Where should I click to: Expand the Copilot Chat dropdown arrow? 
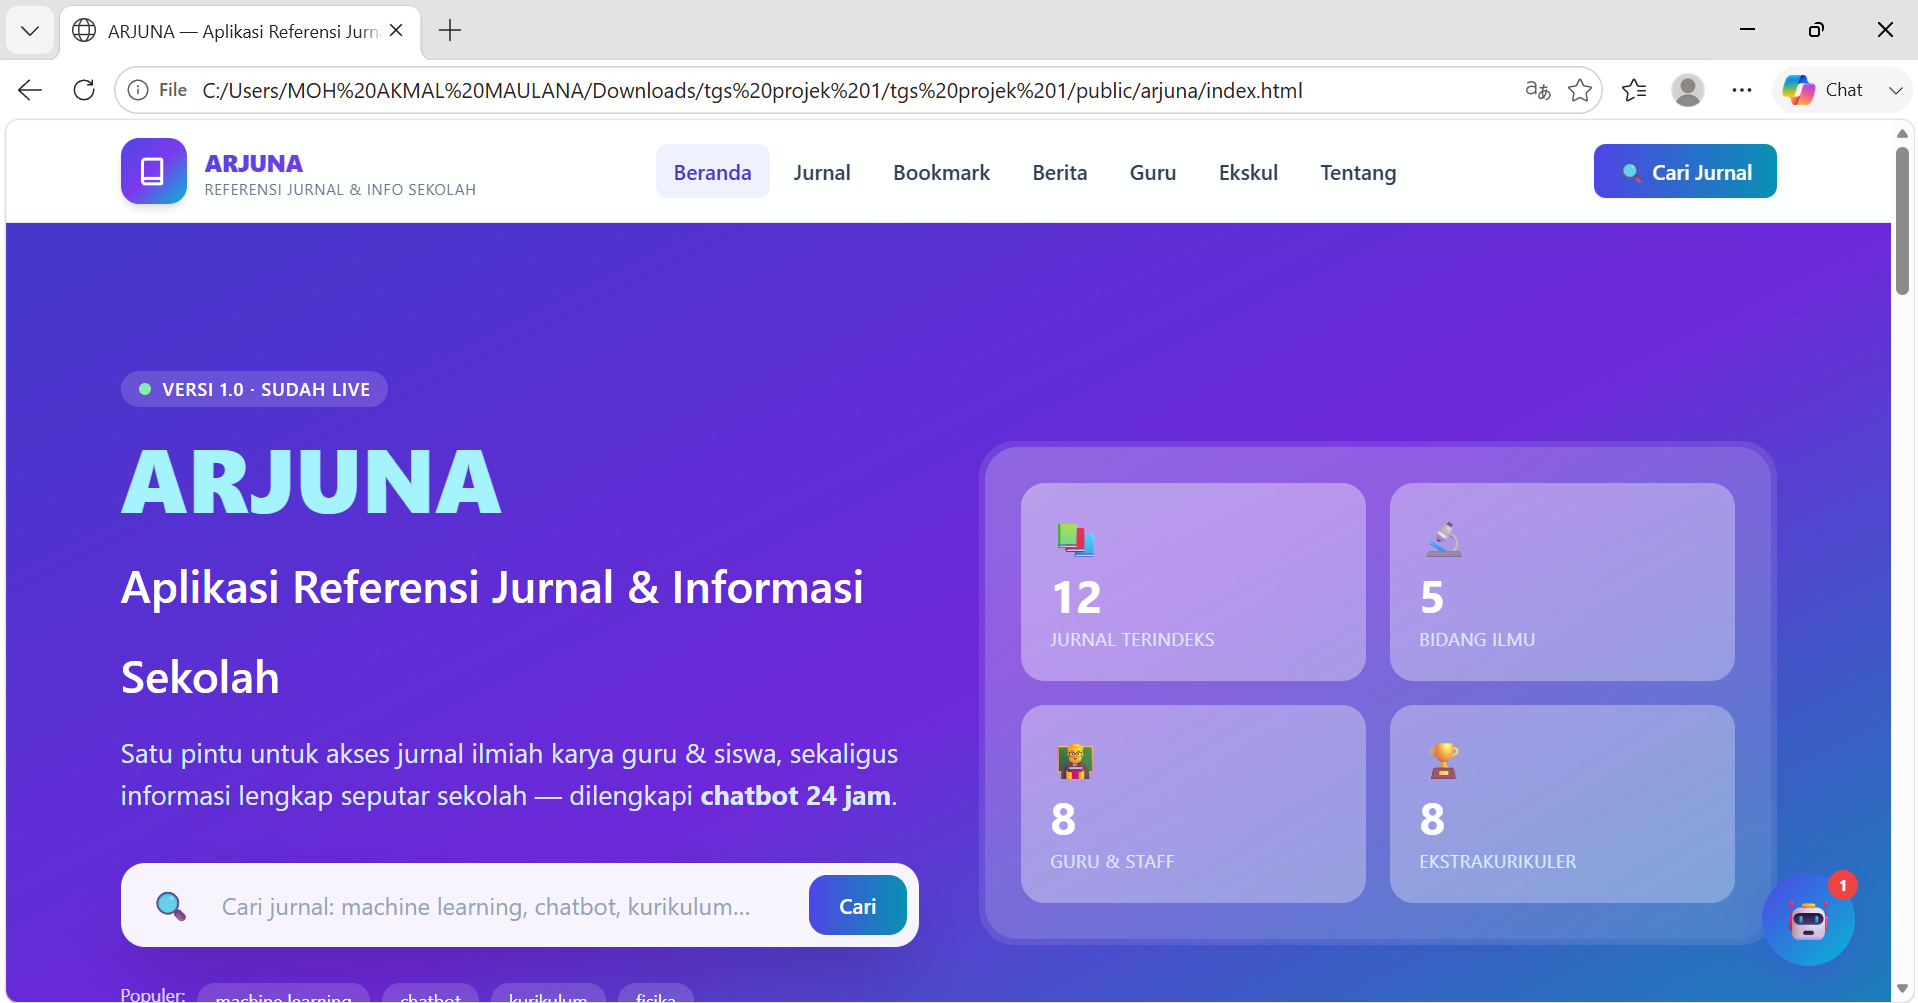coord(1895,90)
